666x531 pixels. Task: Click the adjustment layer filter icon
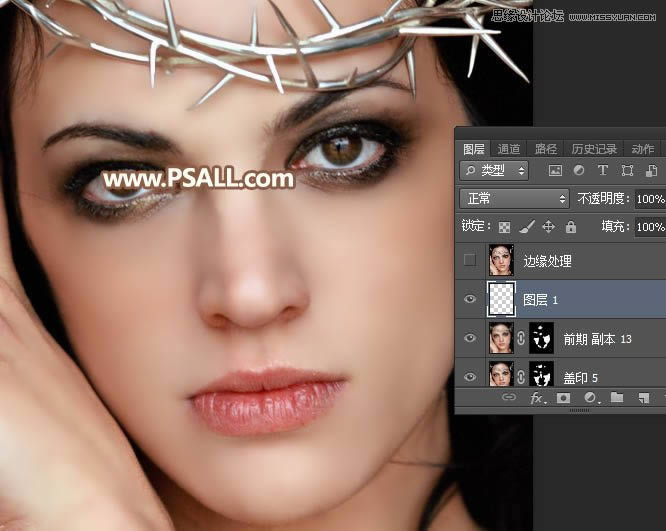click(579, 171)
